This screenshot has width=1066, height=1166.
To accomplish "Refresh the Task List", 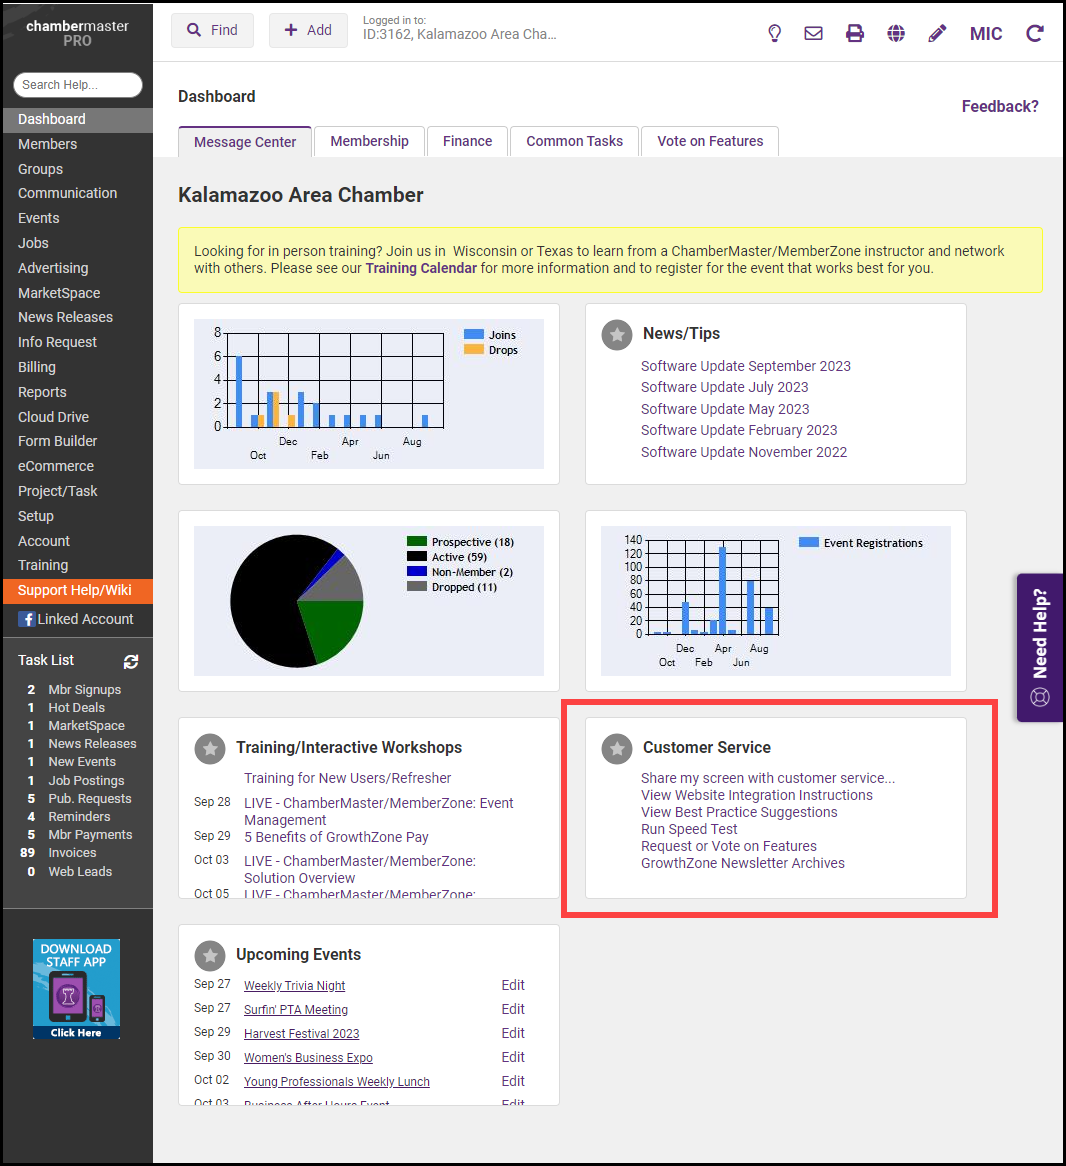I will [x=131, y=661].
